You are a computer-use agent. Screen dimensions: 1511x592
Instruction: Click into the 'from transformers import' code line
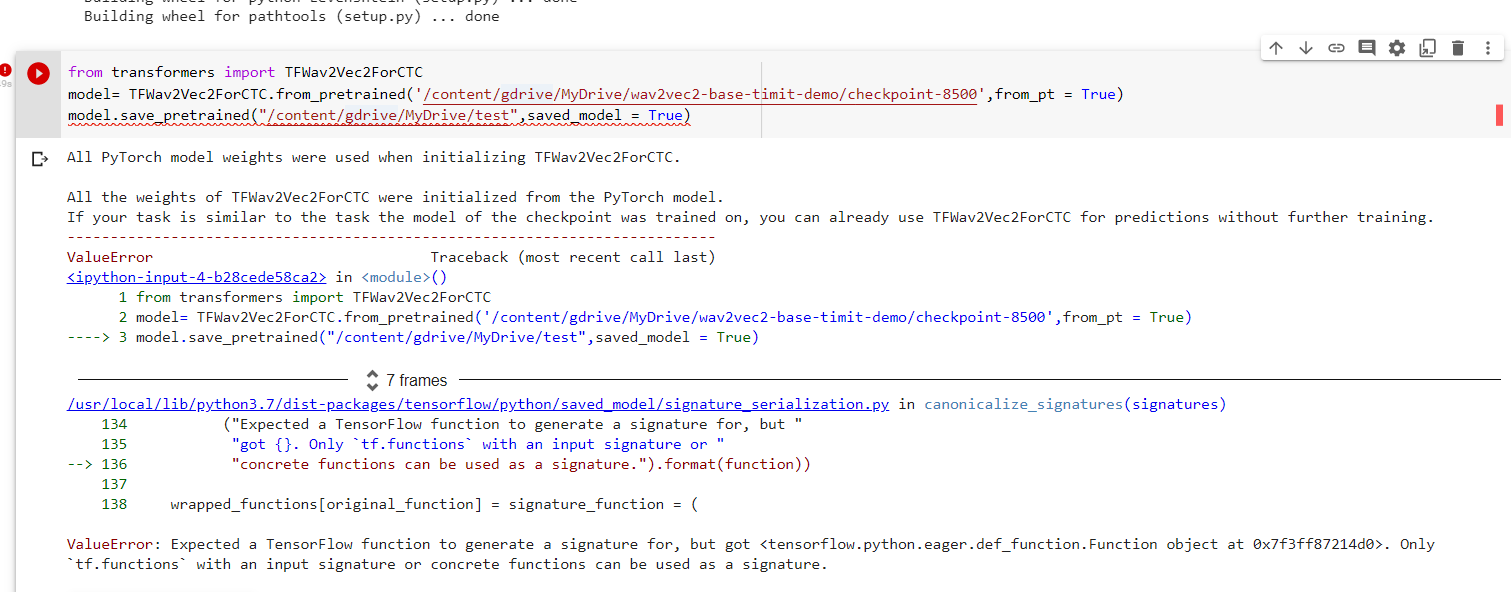[245, 72]
